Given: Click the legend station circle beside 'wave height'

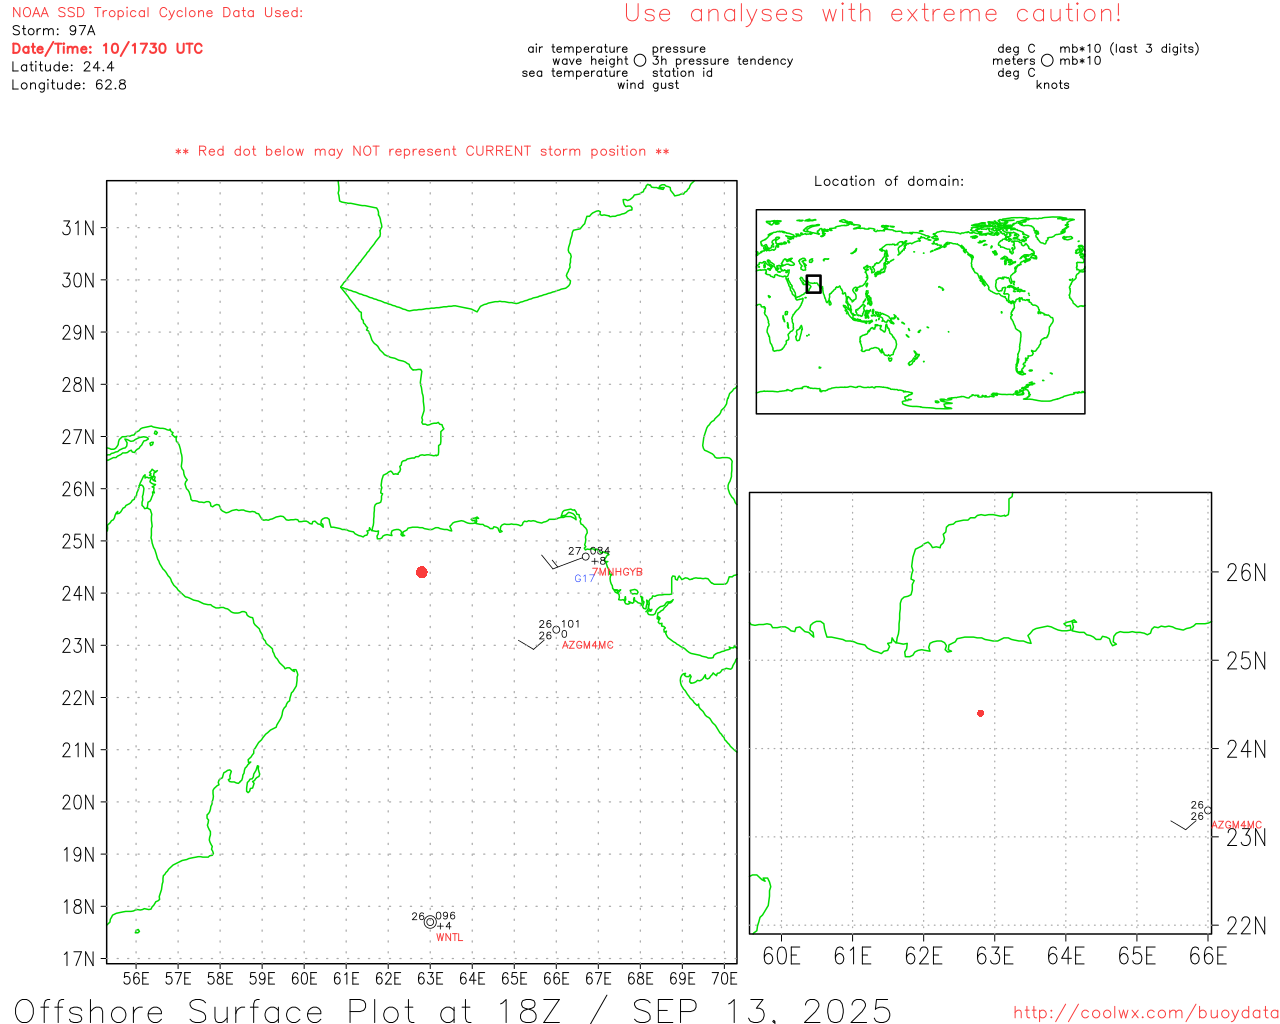Looking at the screenshot, I should (x=640, y=61).
